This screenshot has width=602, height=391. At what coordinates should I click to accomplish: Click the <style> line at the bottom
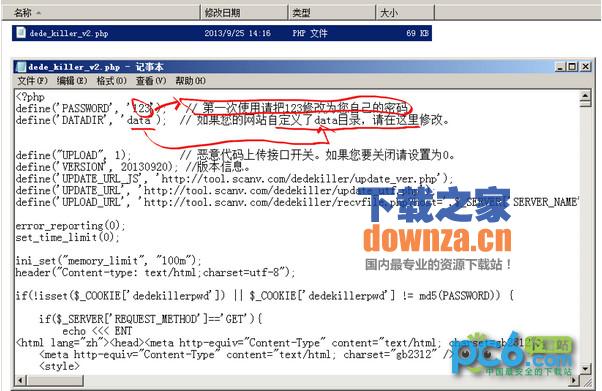point(59,366)
